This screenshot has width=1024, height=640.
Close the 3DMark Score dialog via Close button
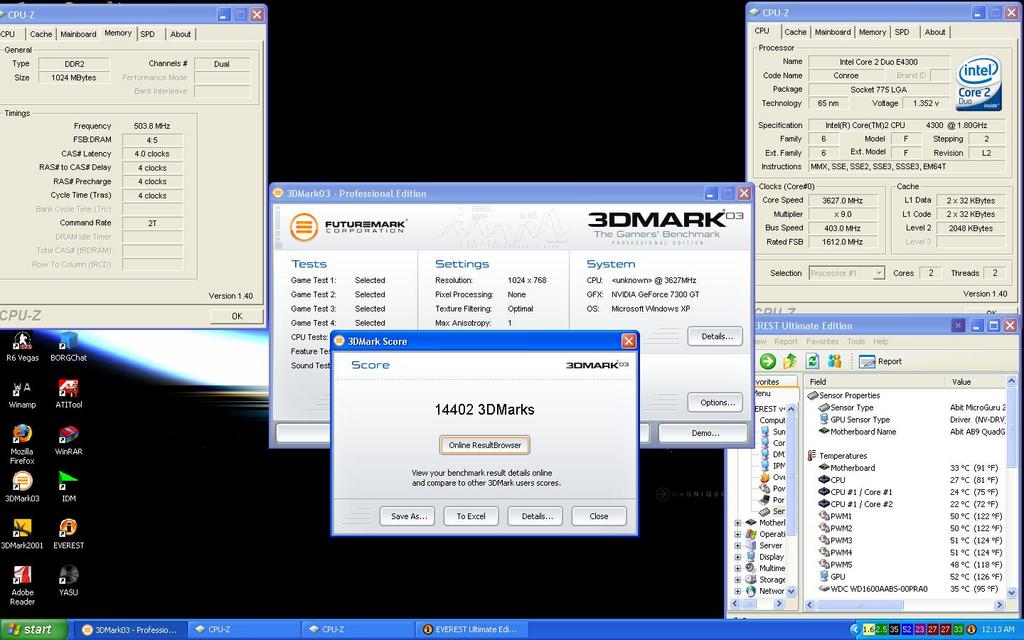599,516
